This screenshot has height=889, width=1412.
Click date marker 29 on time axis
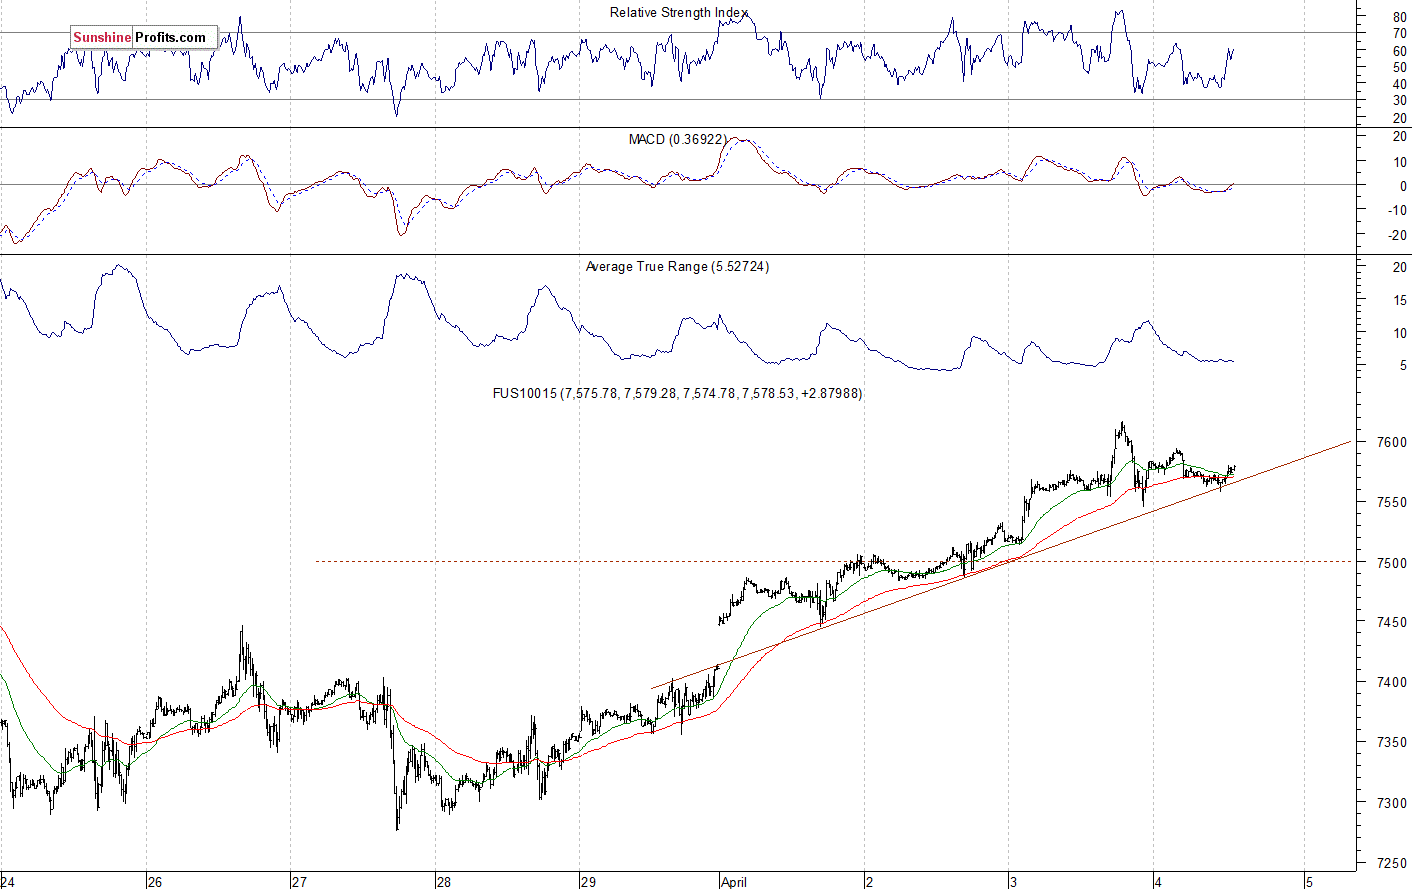pyautogui.click(x=588, y=882)
